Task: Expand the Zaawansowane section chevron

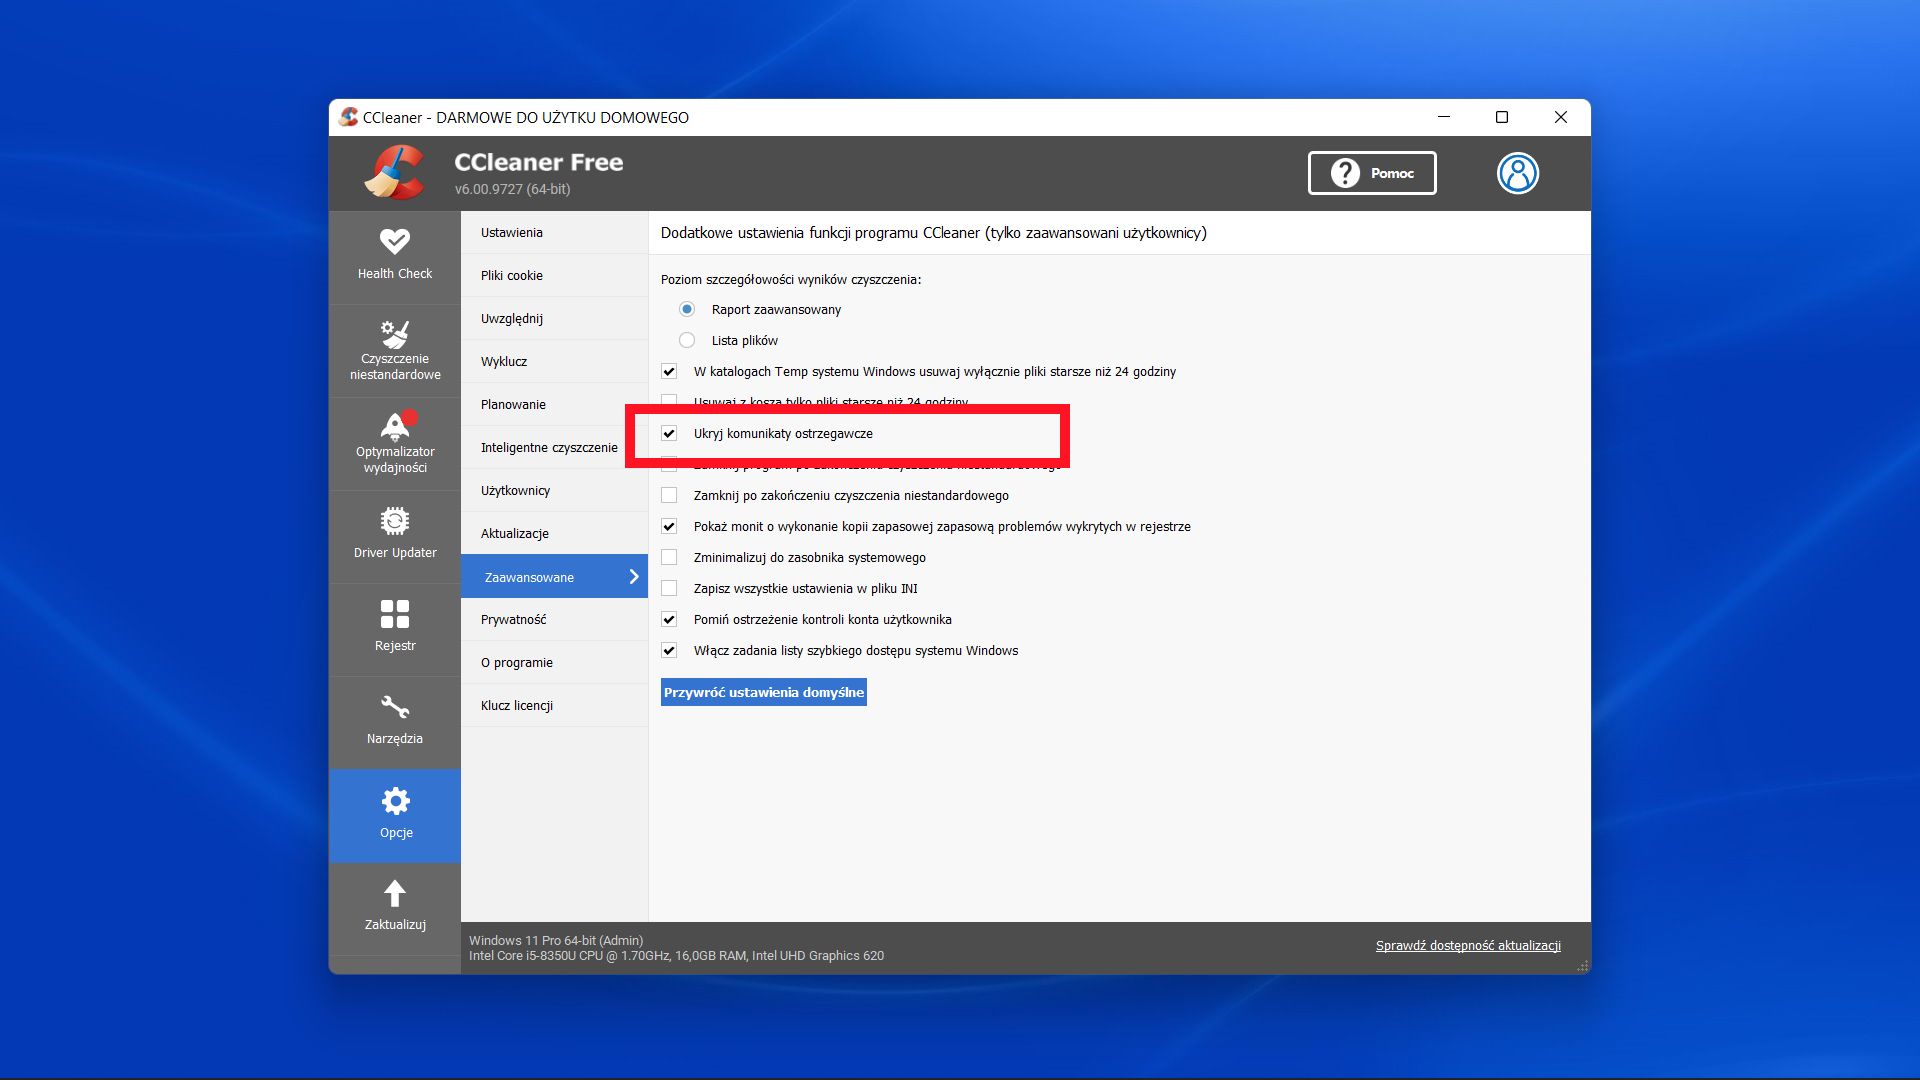Action: (634, 576)
